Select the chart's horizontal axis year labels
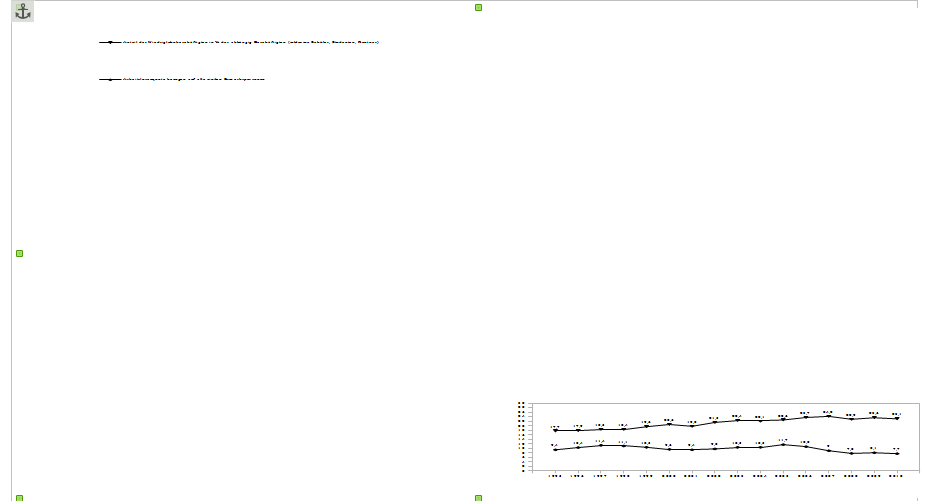The image size is (929, 501). 725,476
